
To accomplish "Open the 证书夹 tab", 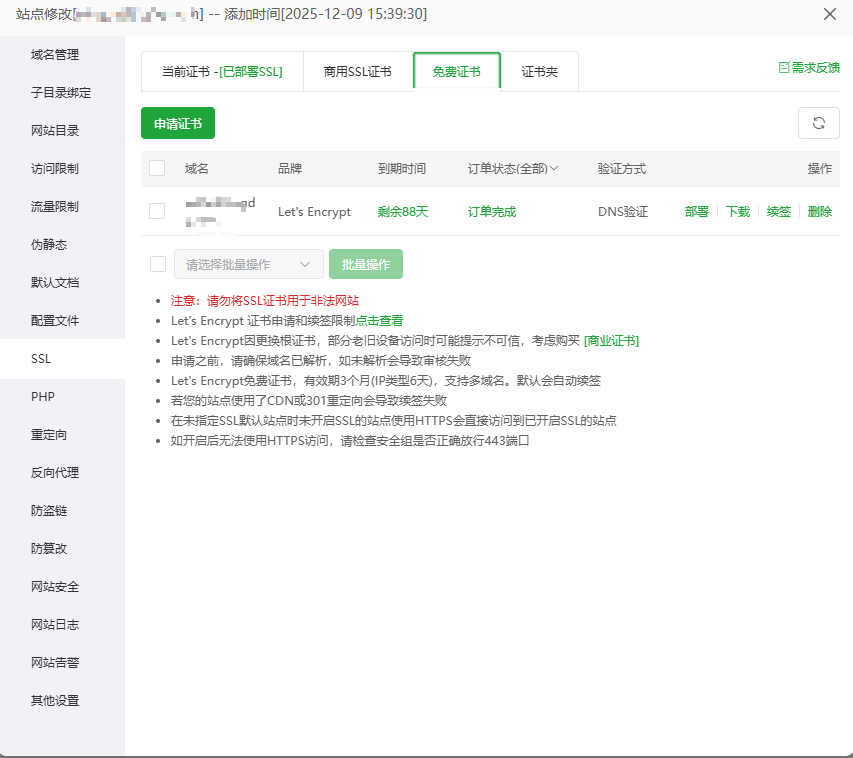I will [x=540, y=71].
